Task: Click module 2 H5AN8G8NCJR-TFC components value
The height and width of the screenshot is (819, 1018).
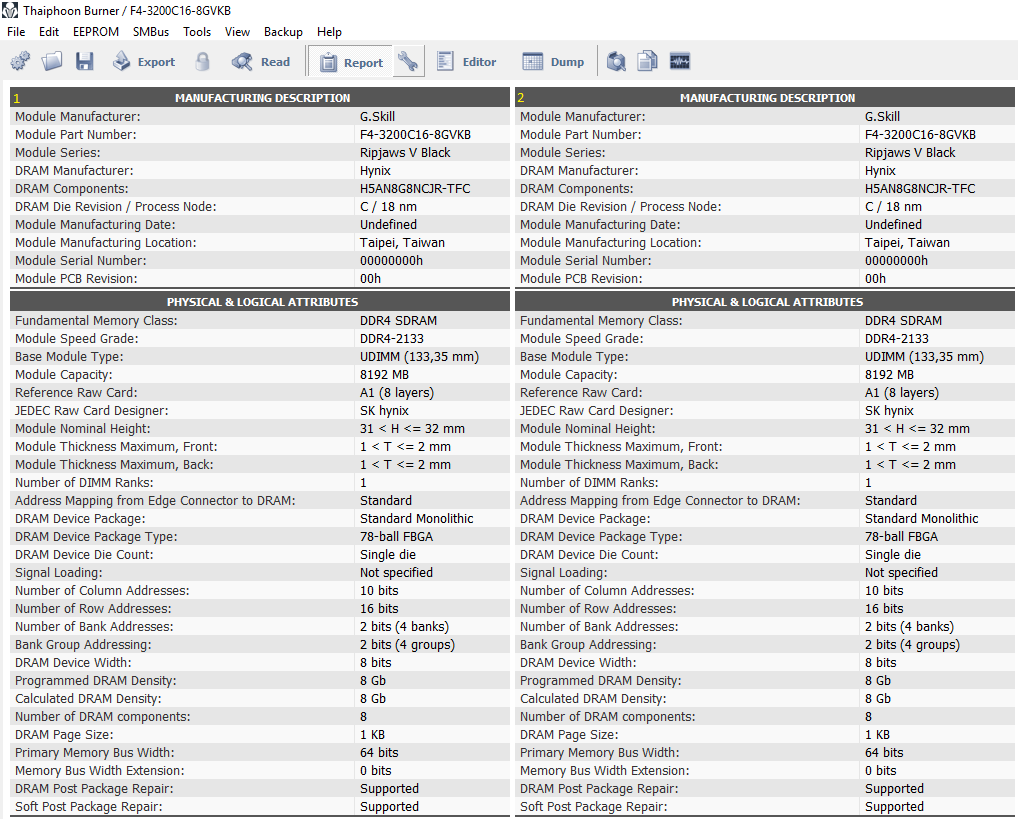Action: click(920, 189)
